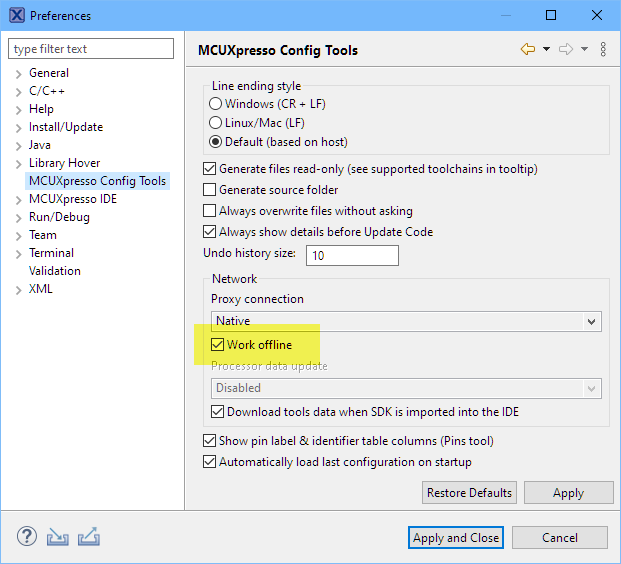
Task: Click the export preferences icon
Action: point(89,537)
